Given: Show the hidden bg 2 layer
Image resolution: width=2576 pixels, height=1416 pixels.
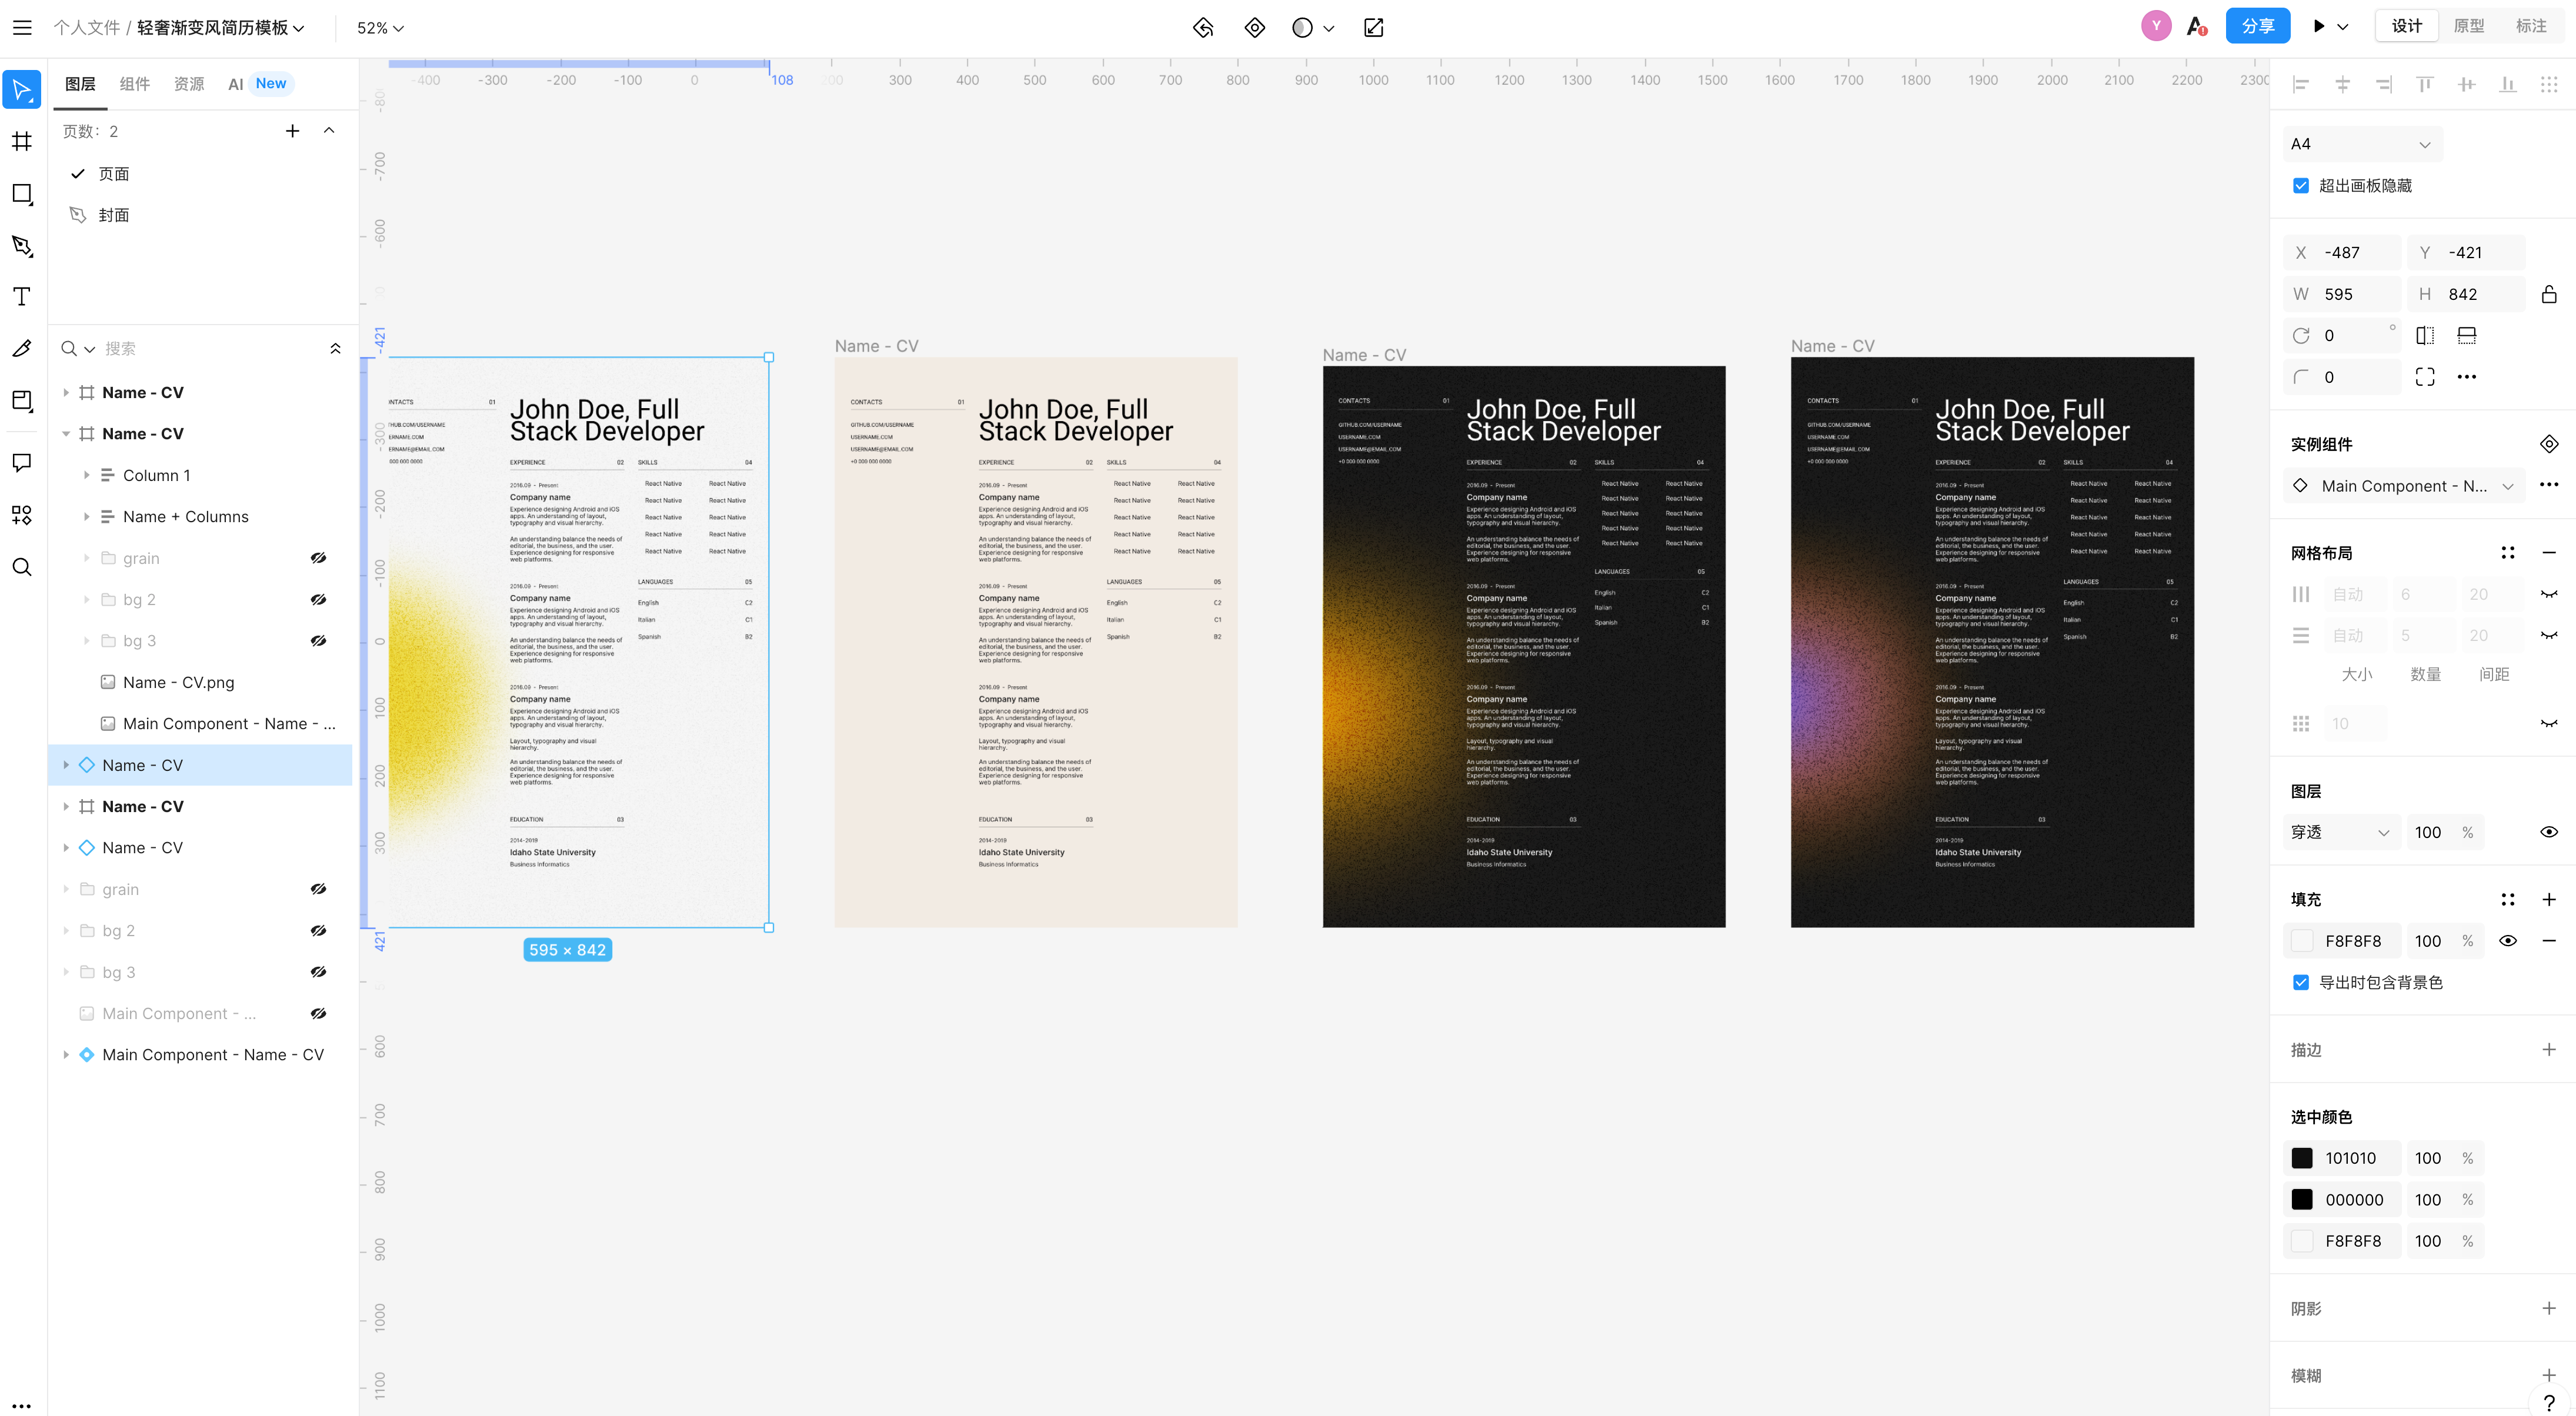Looking at the screenshot, I should point(318,600).
